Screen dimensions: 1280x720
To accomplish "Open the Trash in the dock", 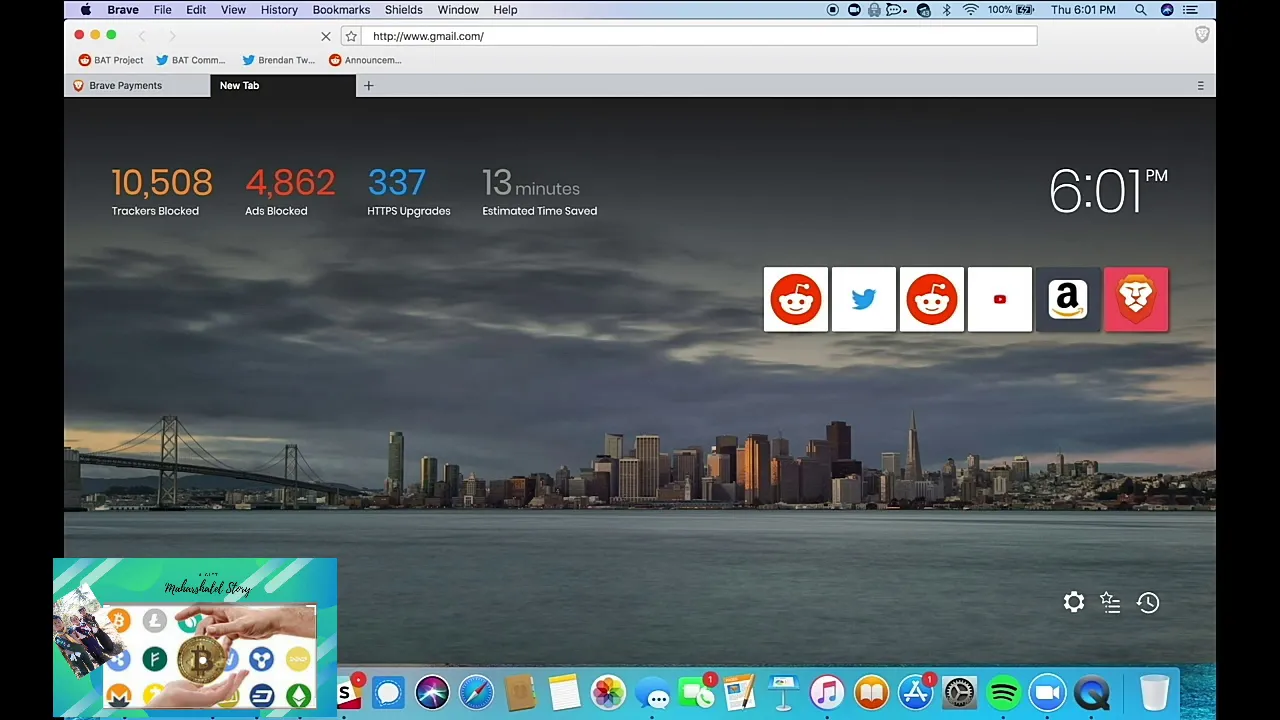I will 1154,692.
